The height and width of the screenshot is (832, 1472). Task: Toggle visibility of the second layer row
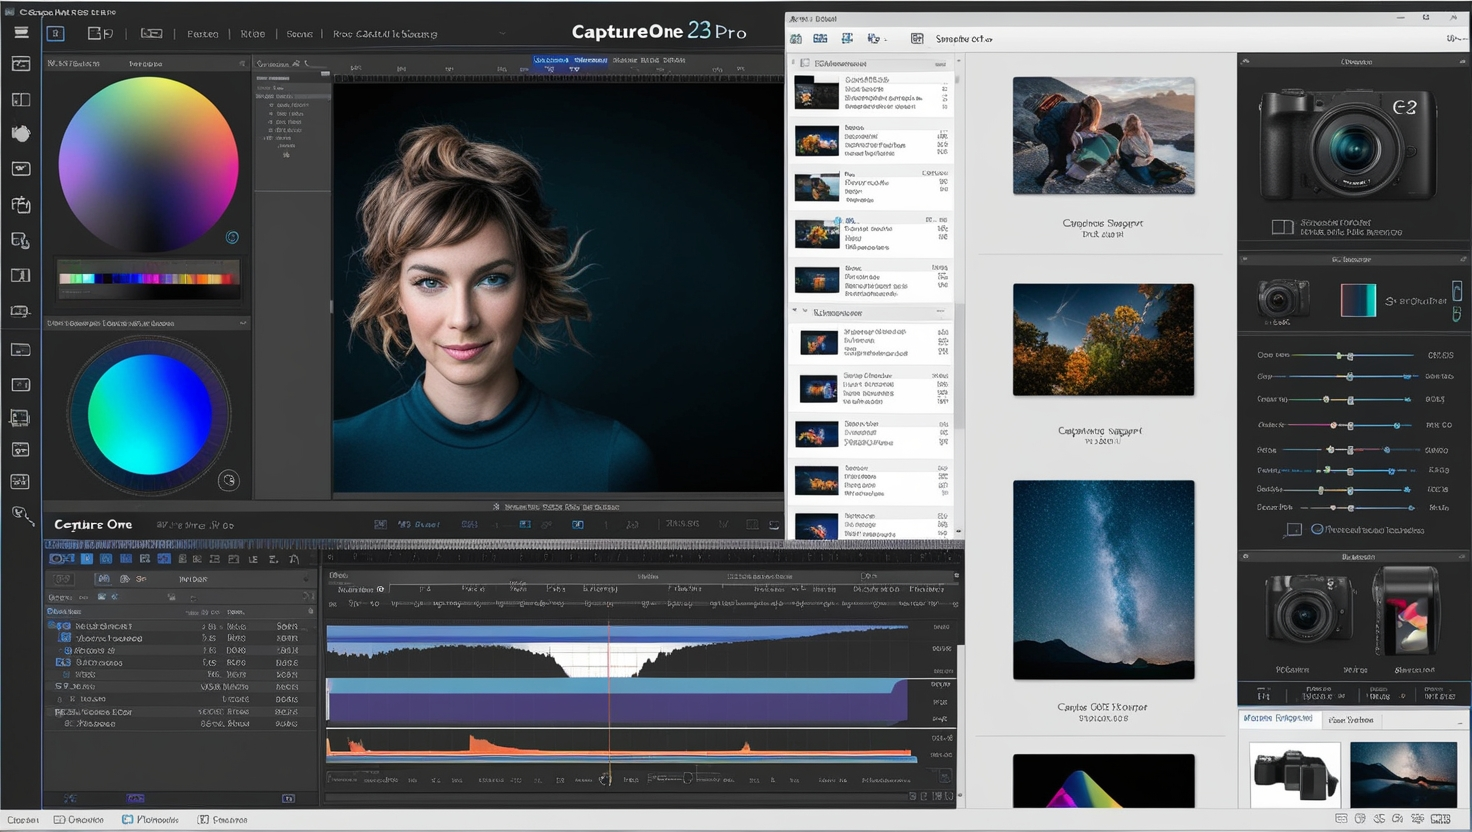(x=65, y=638)
